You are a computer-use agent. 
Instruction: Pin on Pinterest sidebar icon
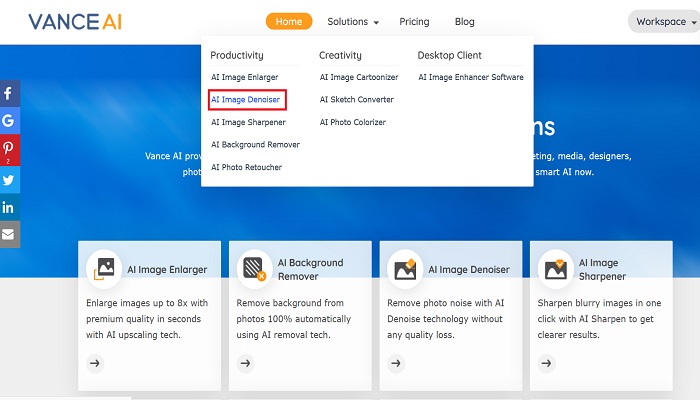tap(9, 150)
